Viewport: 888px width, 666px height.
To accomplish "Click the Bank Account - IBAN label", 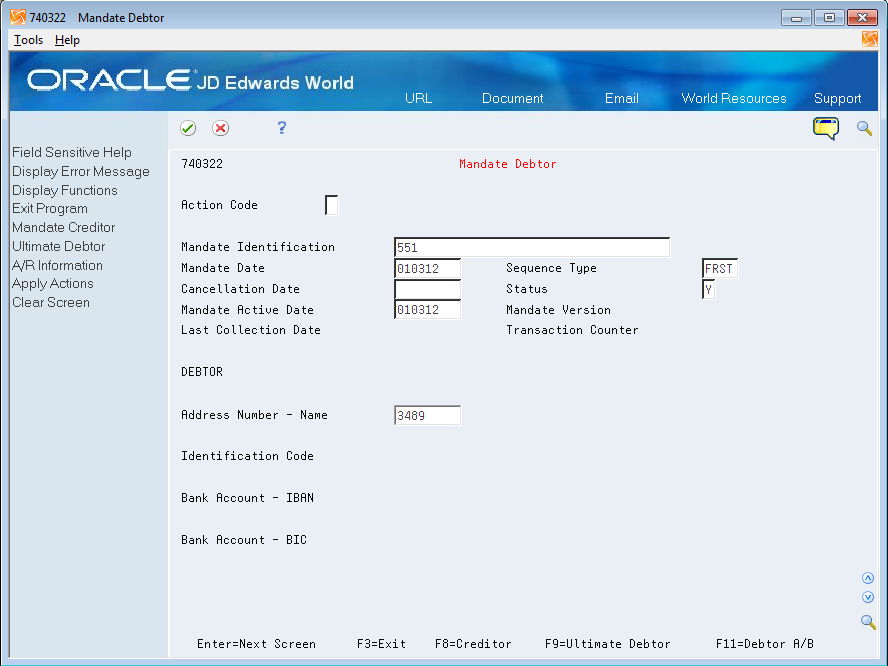I will click(247, 498).
